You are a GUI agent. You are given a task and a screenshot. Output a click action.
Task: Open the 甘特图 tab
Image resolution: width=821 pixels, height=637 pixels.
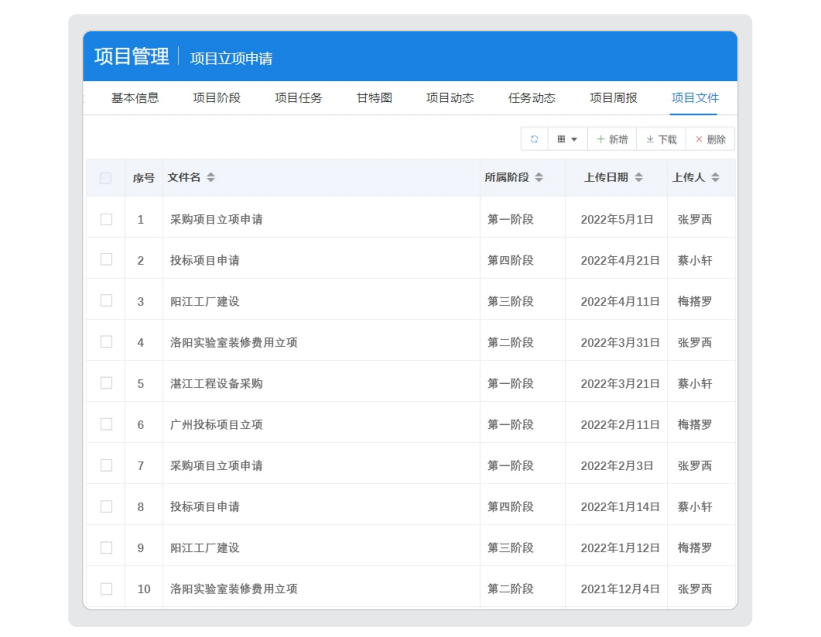pyautogui.click(x=374, y=98)
